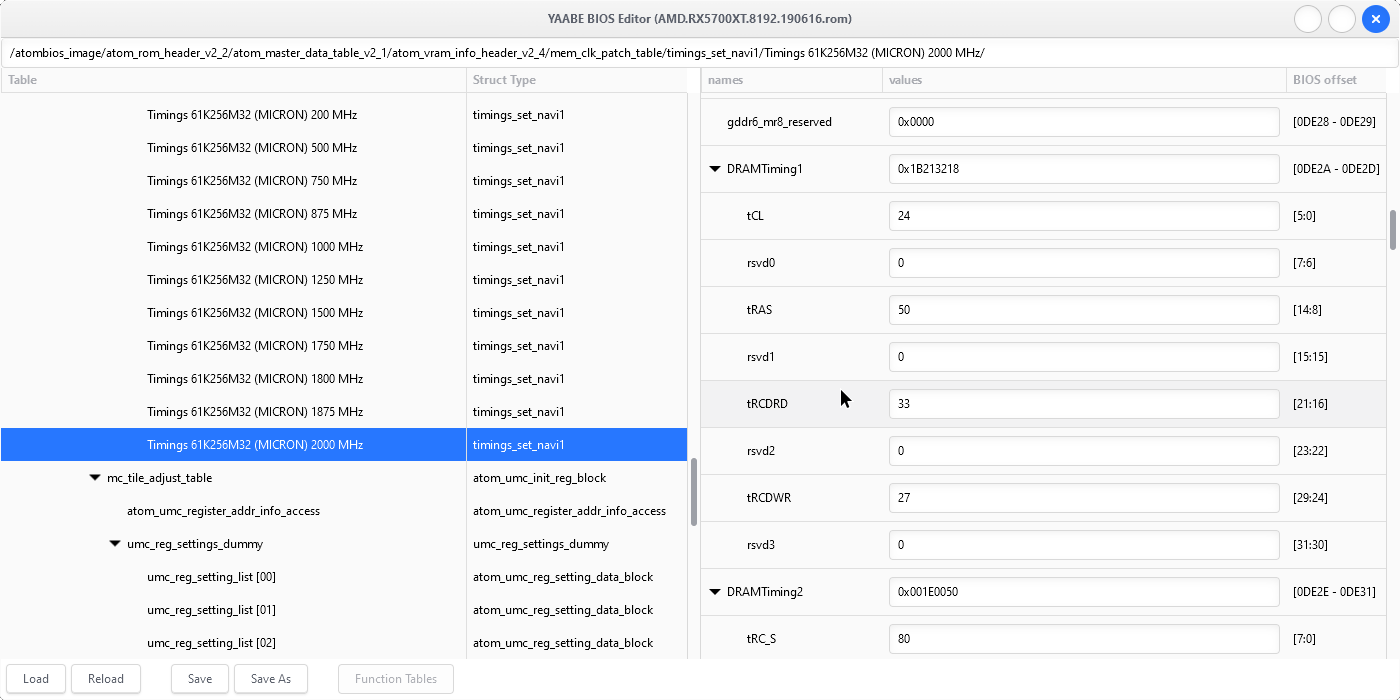Select Timings 61K256M32 (MICRON) 1750 MHz row
Image resolution: width=1400 pixels, height=700 pixels.
point(344,346)
